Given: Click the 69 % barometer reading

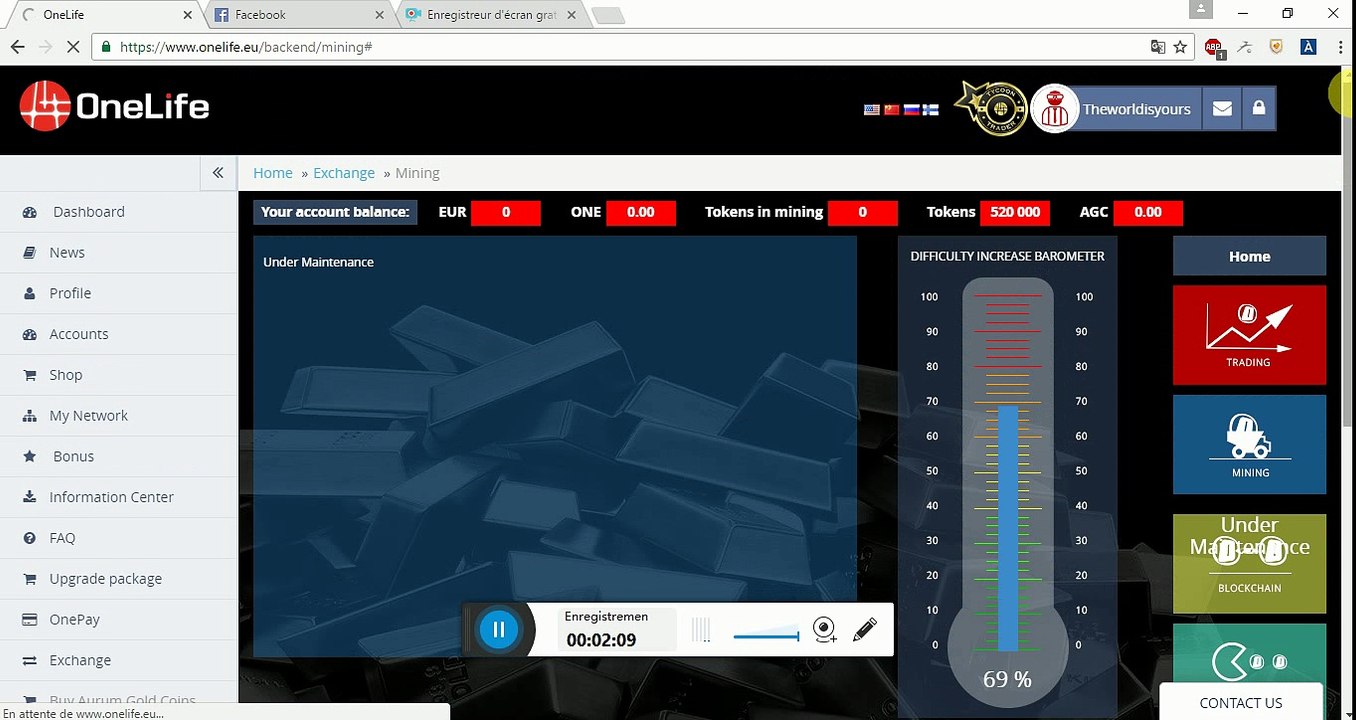Looking at the screenshot, I should pos(1007,680).
